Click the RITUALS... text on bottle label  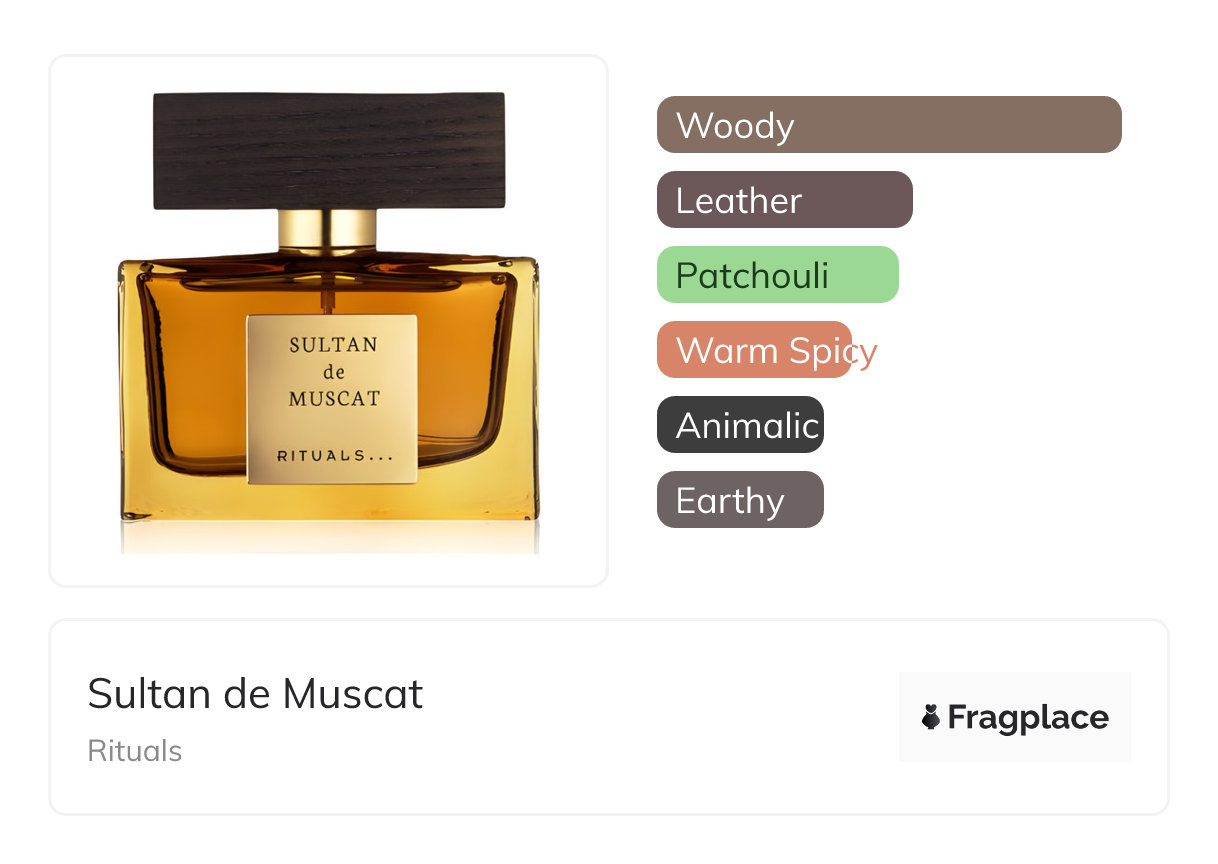click(x=333, y=456)
